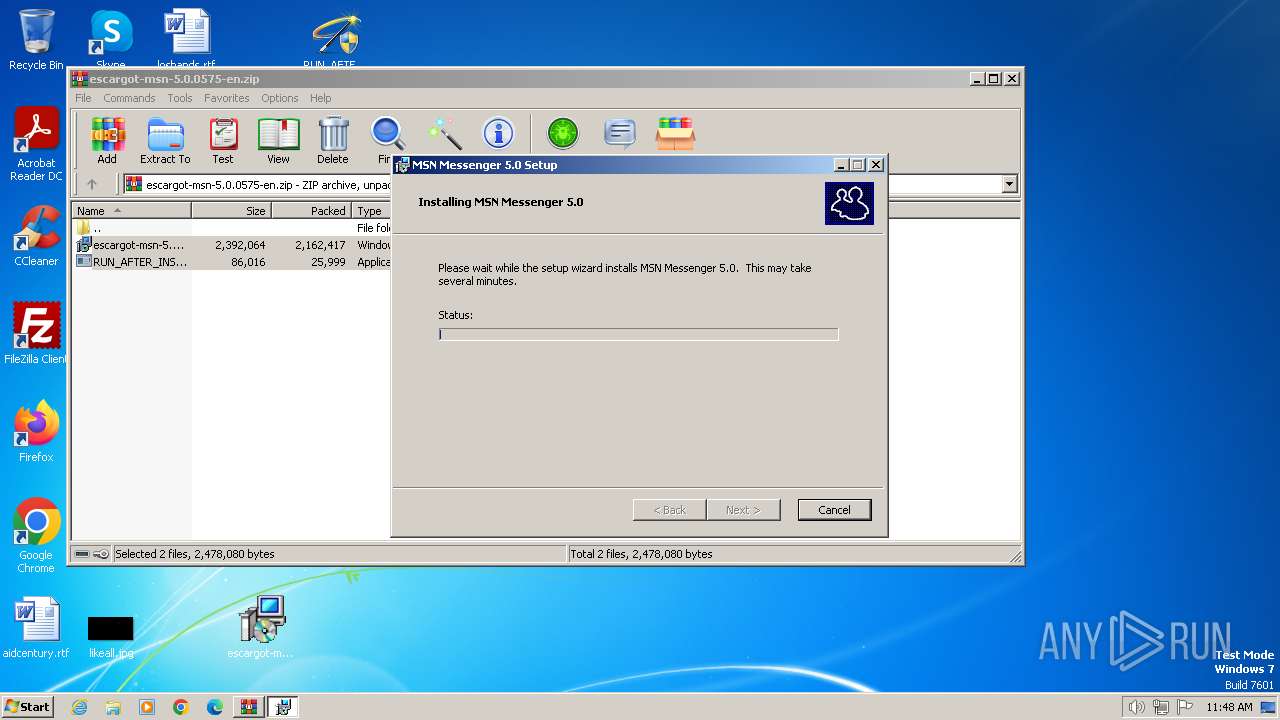Sort by the Size column header

tap(231, 211)
